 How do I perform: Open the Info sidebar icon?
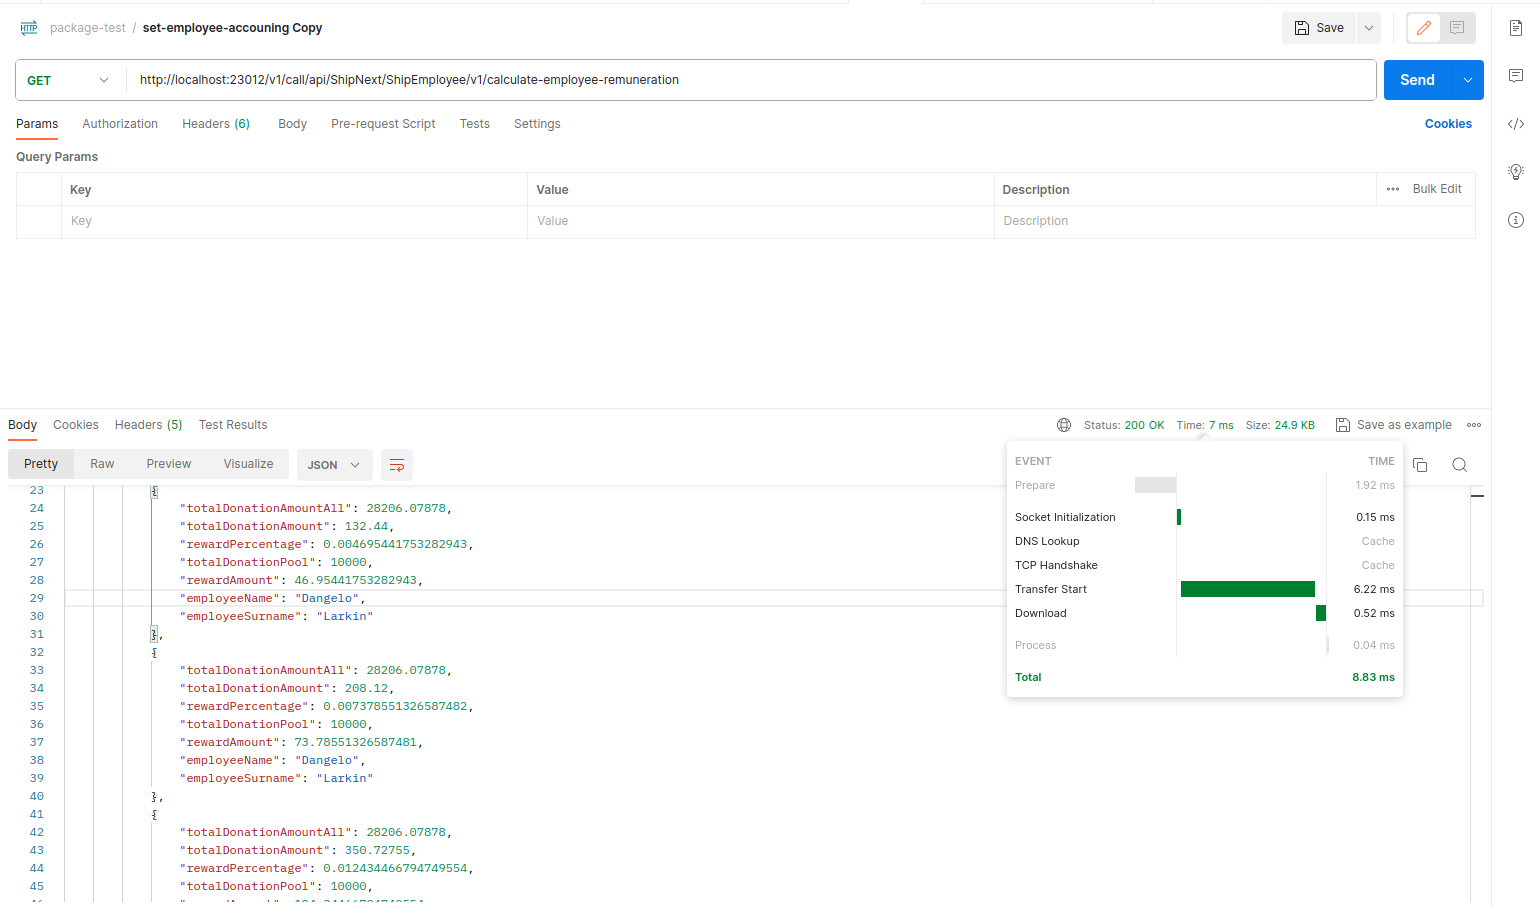[x=1516, y=220]
